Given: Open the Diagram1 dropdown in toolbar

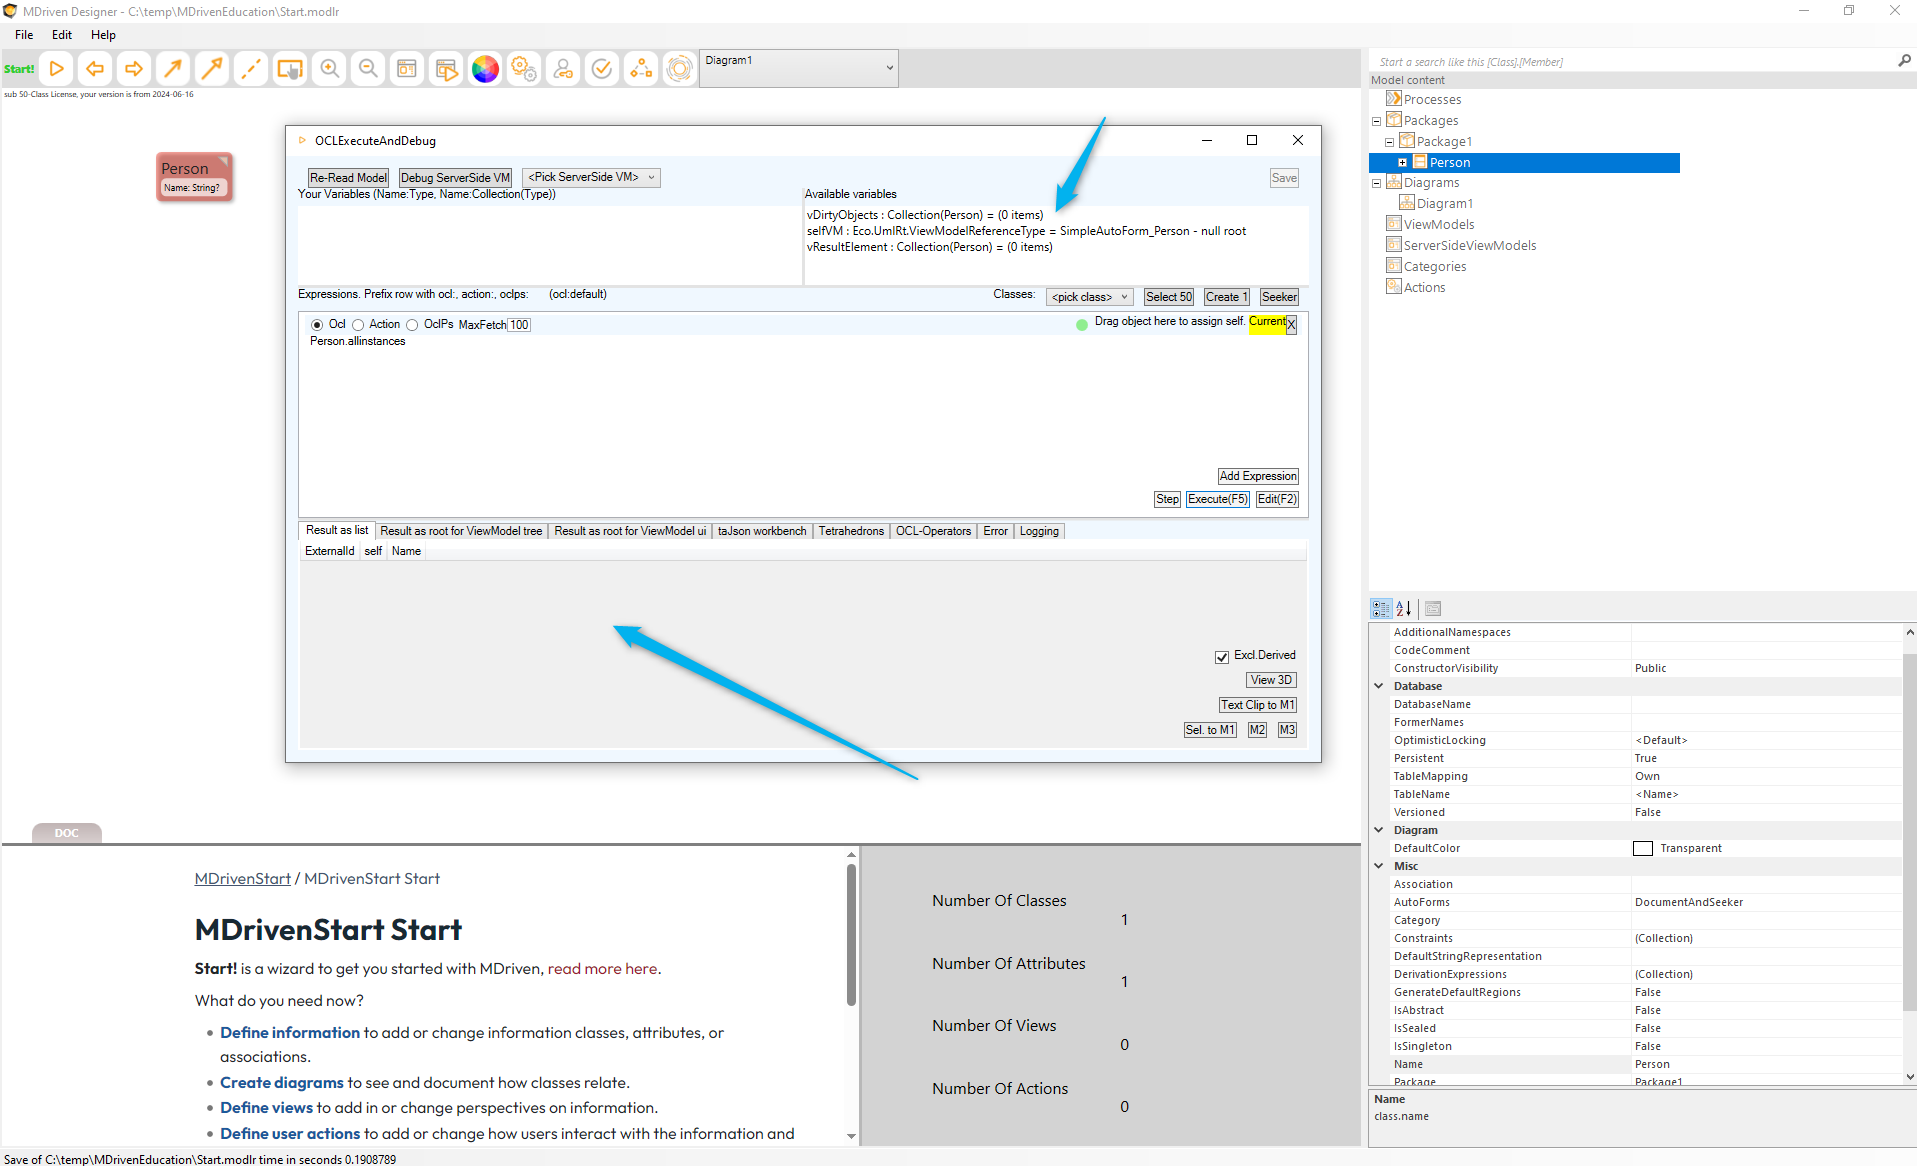Looking at the screenshot, I should click(x=798, y=68).
